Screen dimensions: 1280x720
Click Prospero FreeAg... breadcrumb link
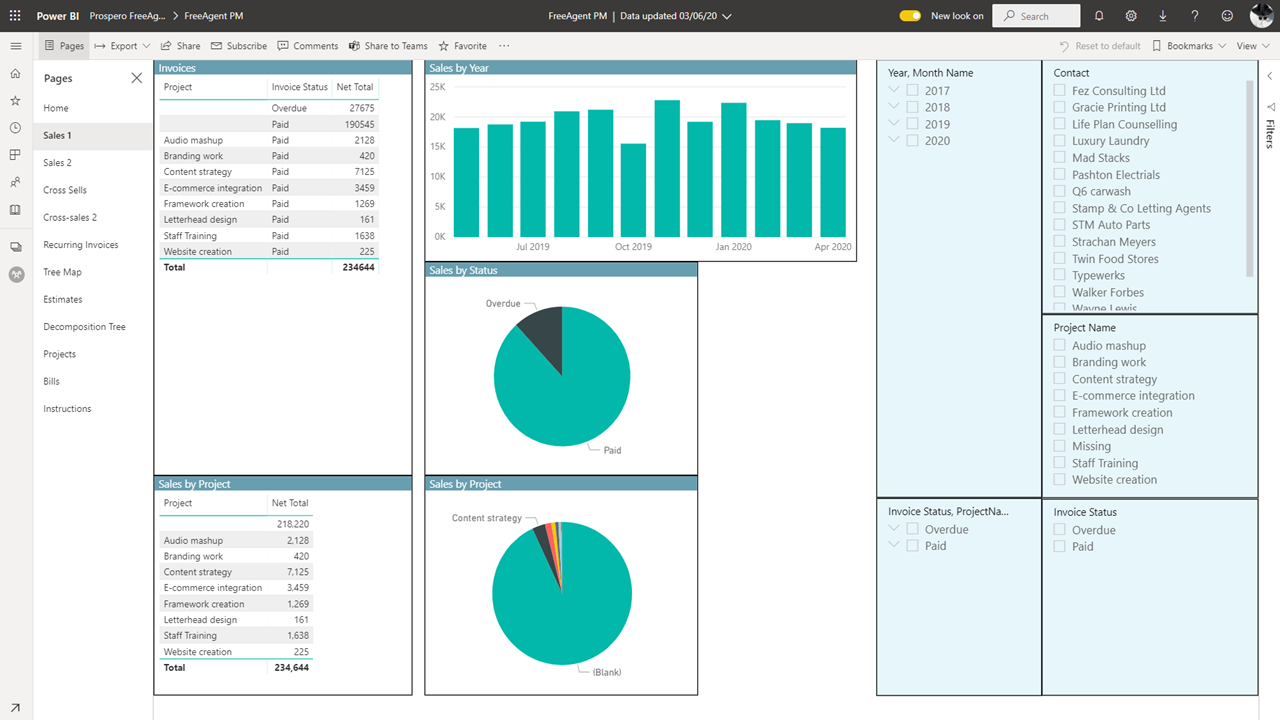(128, 16)
